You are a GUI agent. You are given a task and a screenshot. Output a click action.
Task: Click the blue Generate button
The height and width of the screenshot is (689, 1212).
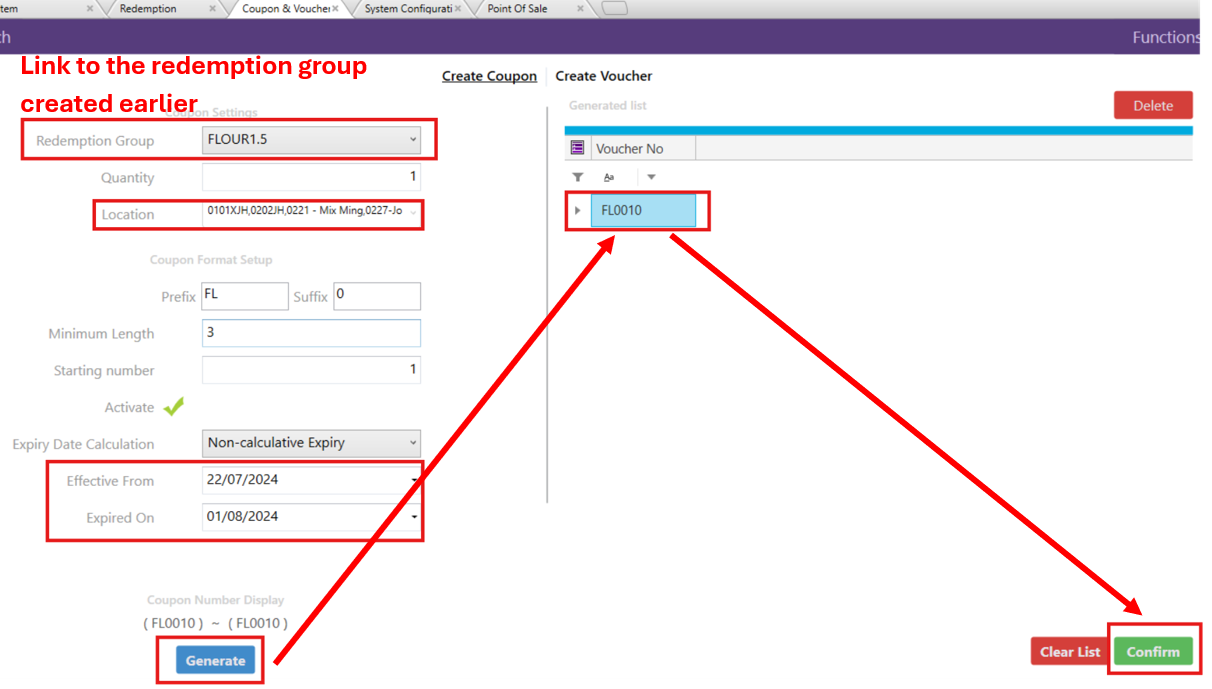(x=215, y=660)
